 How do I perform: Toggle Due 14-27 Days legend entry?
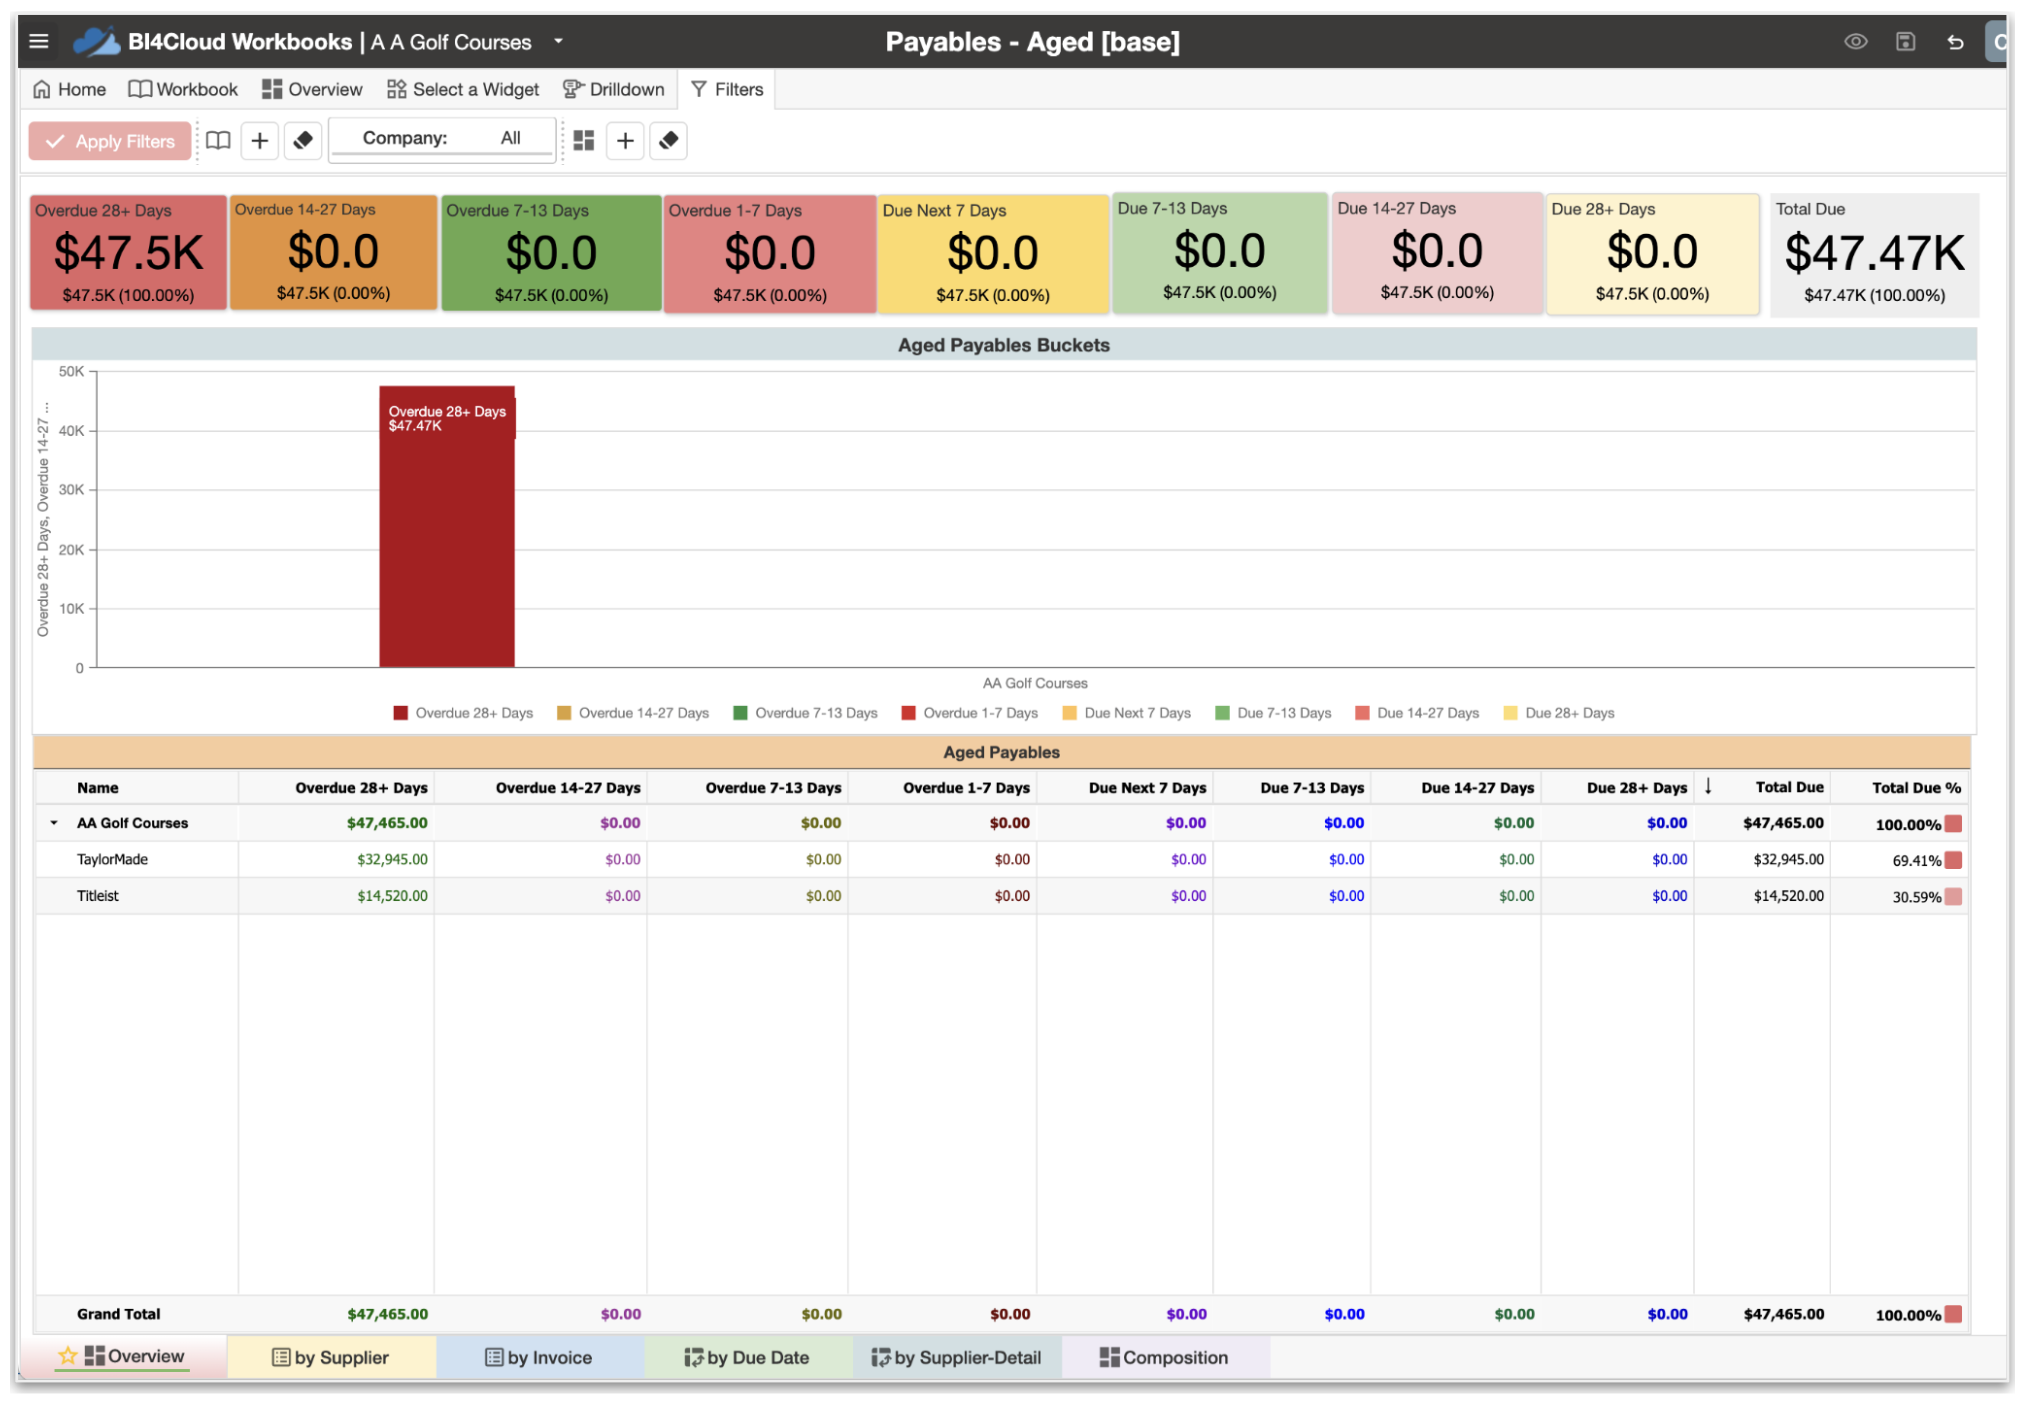pyautogui.click(x=1417, y=713)
